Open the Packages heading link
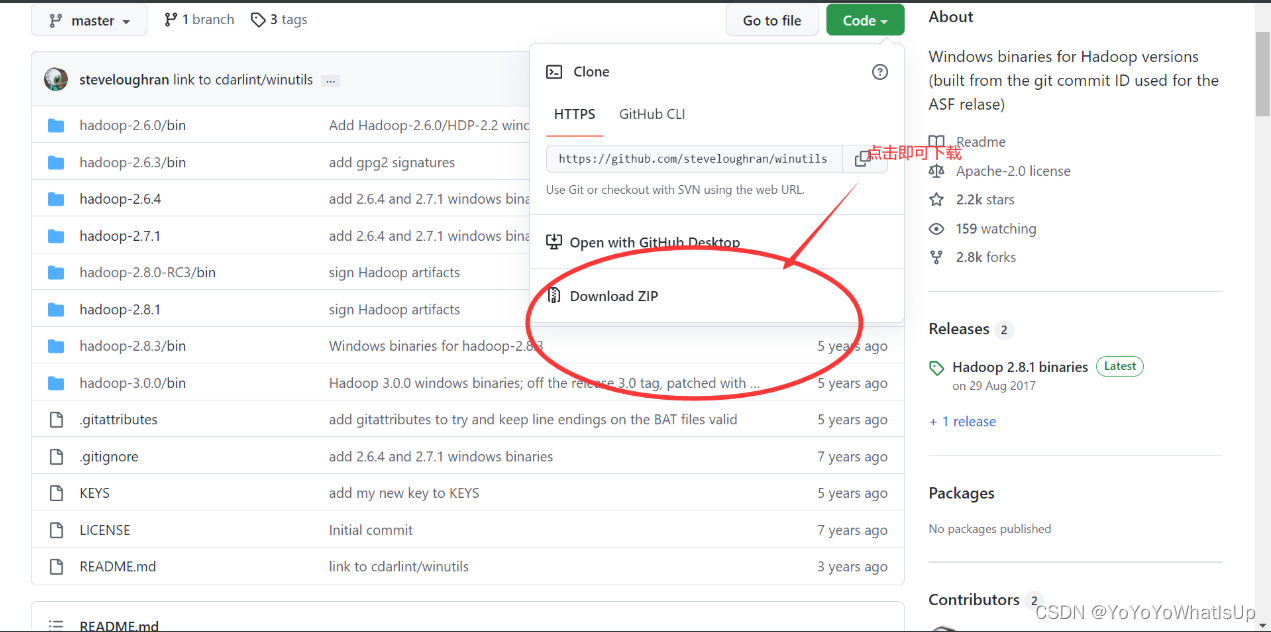Screen dimensions: 1271x632 click(x=961, y=493)
